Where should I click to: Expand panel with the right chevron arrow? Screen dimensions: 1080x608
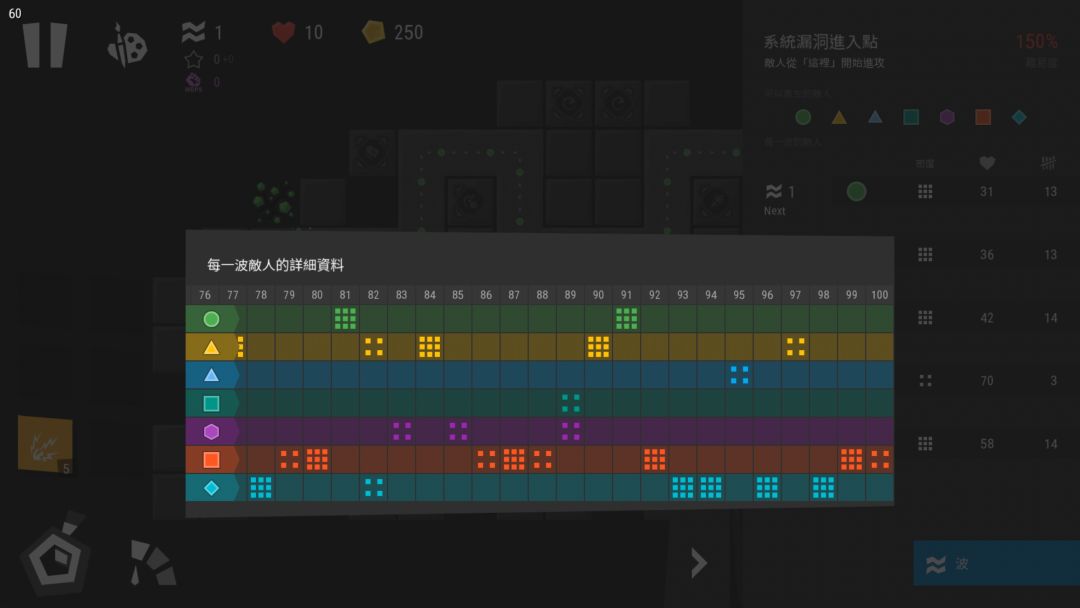click(698, 563)
